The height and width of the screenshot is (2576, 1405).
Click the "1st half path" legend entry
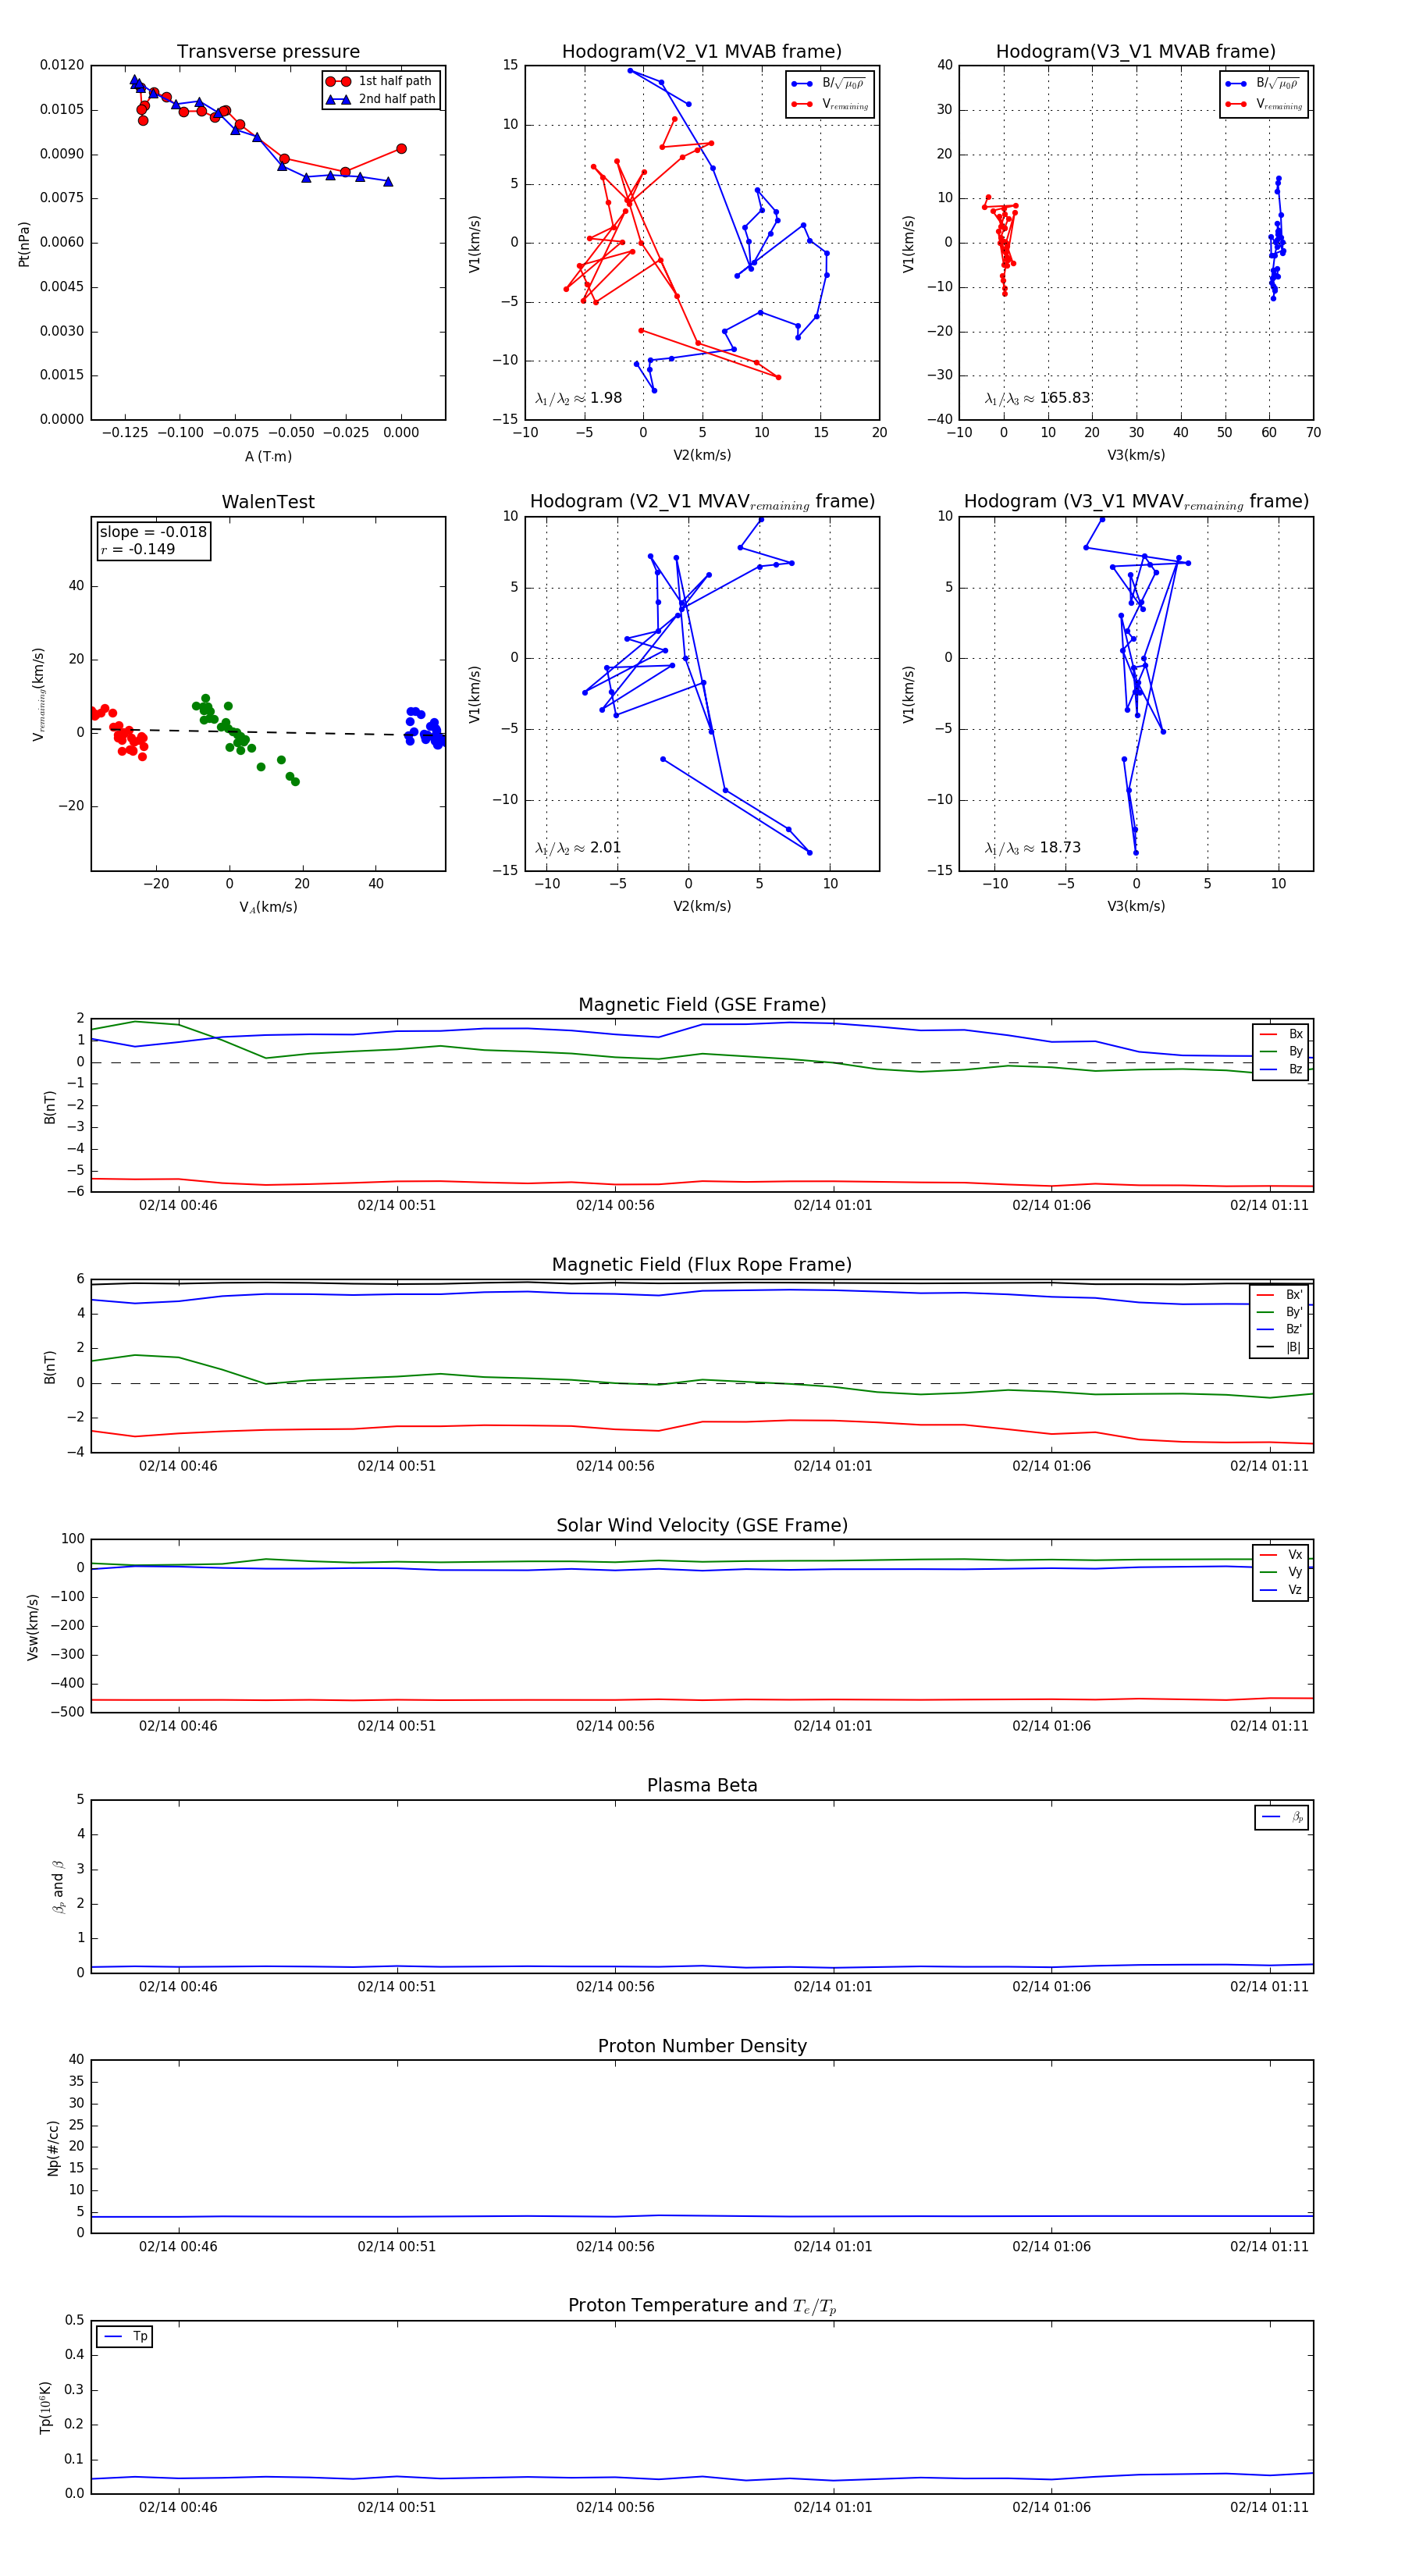[380, 81]
